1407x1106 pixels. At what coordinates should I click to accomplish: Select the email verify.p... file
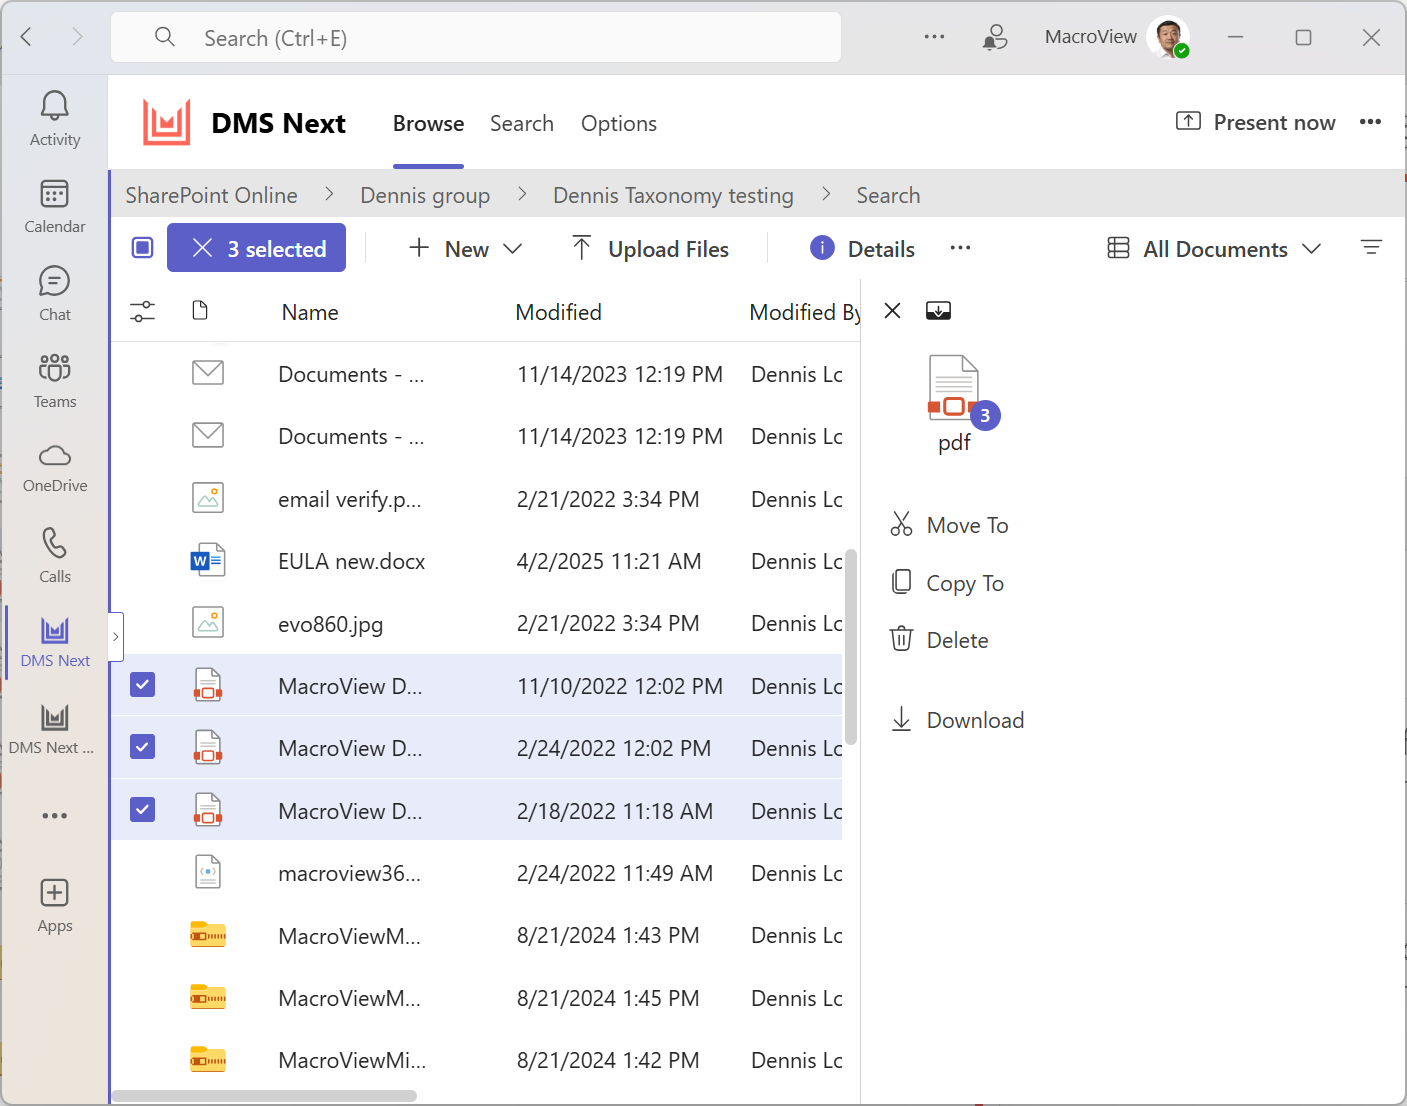click(x=476, y=499)
